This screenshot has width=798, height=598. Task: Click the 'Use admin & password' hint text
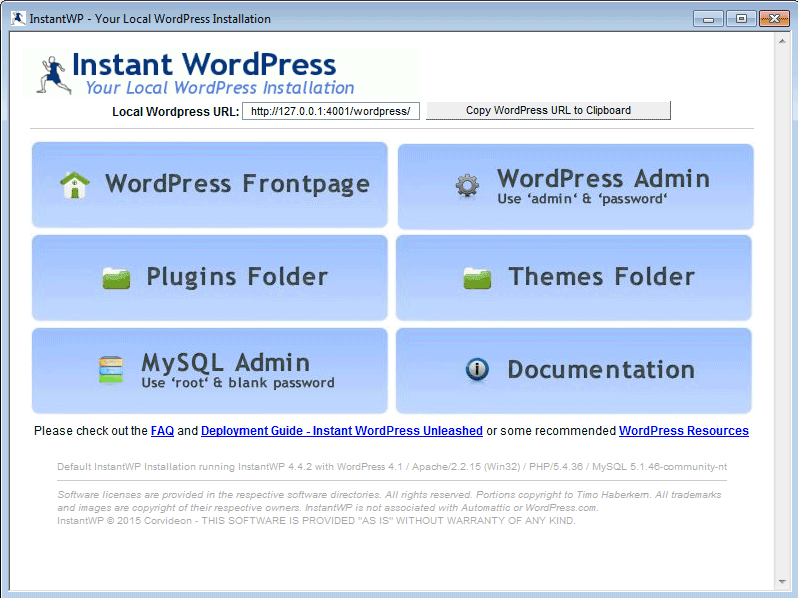(582, 199)
